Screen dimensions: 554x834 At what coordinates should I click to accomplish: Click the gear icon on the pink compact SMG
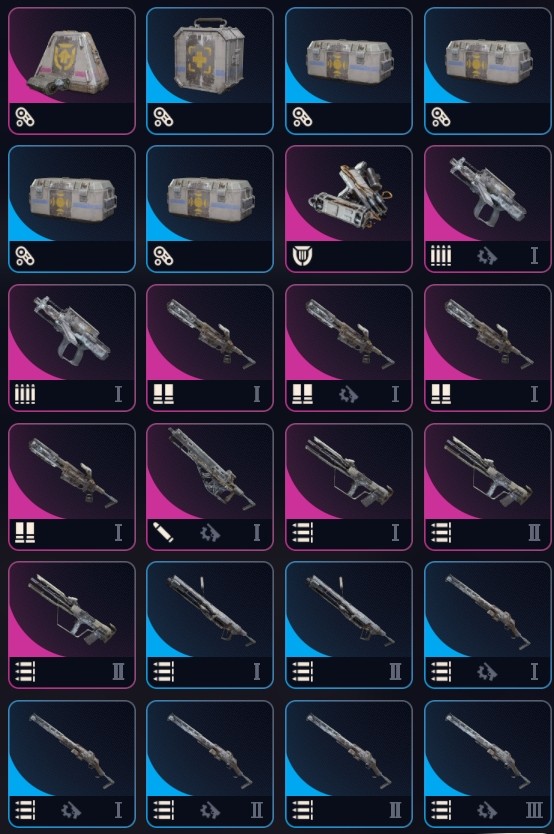tap(487, 256)
